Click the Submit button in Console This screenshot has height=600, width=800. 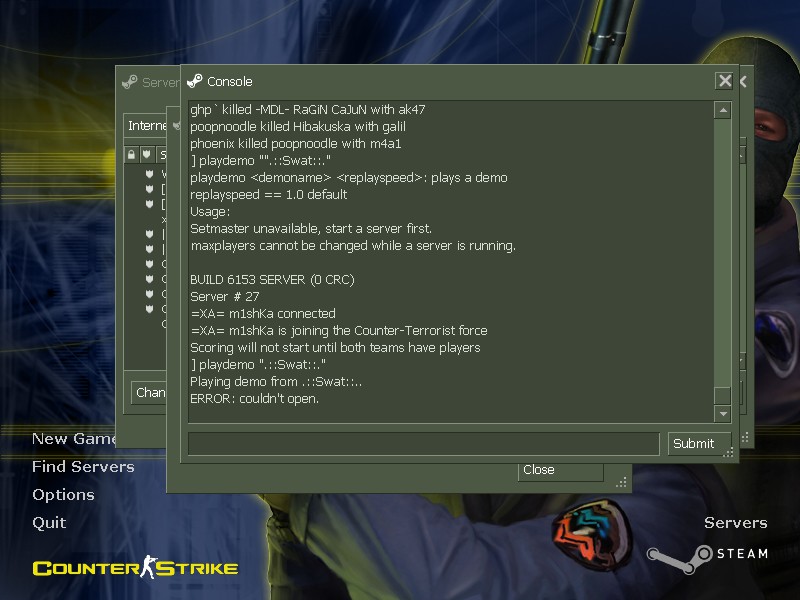click(699, 443)
